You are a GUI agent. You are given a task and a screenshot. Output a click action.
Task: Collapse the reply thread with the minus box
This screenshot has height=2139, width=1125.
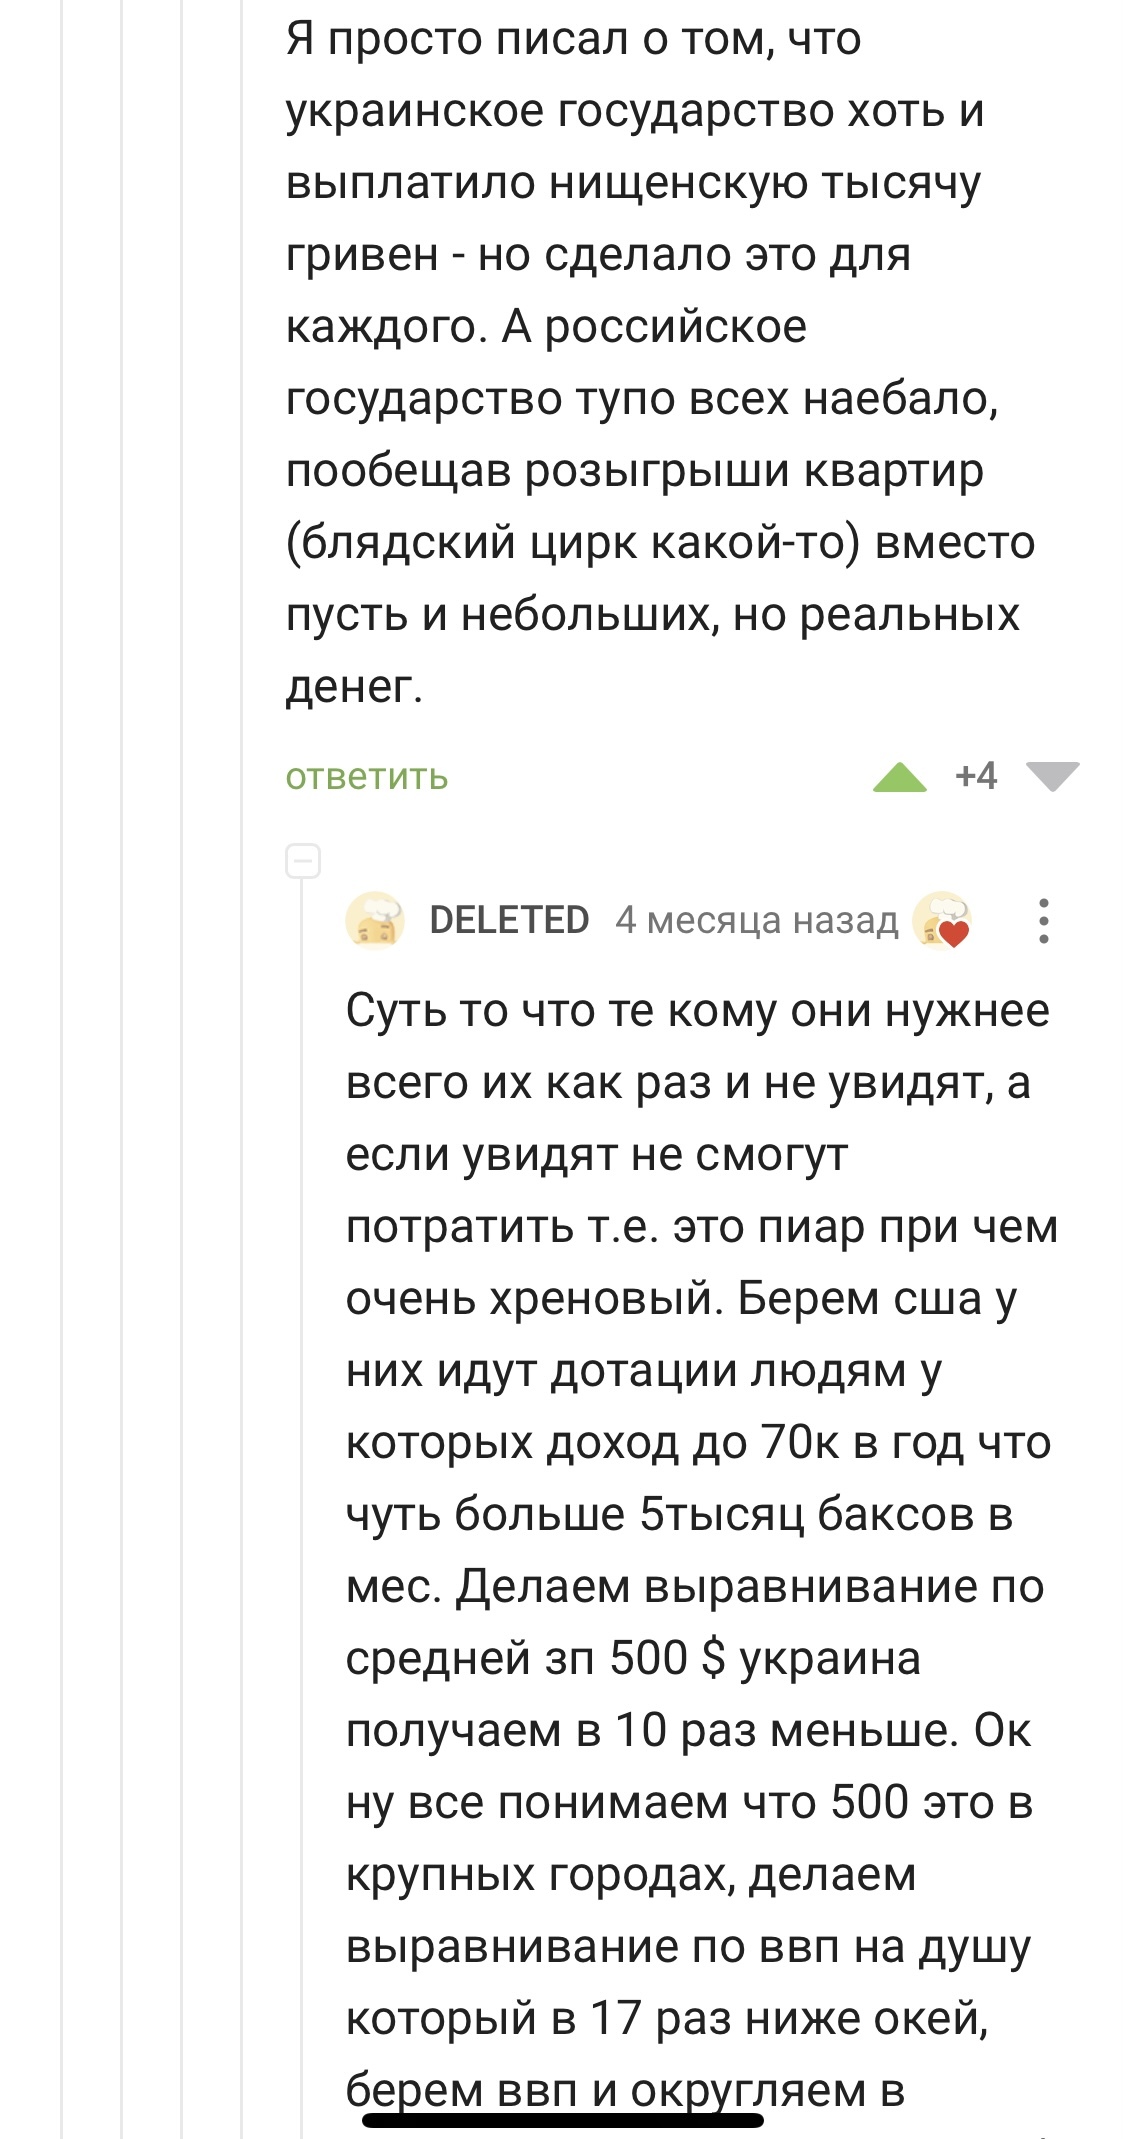(303, 861)
